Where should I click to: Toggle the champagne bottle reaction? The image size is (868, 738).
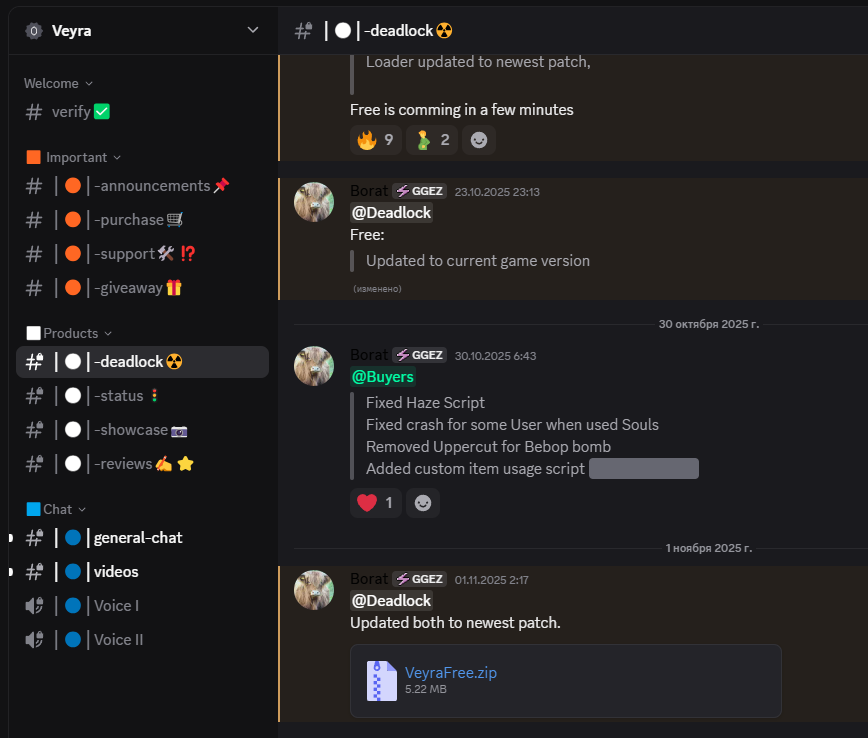tap(432, 140)
